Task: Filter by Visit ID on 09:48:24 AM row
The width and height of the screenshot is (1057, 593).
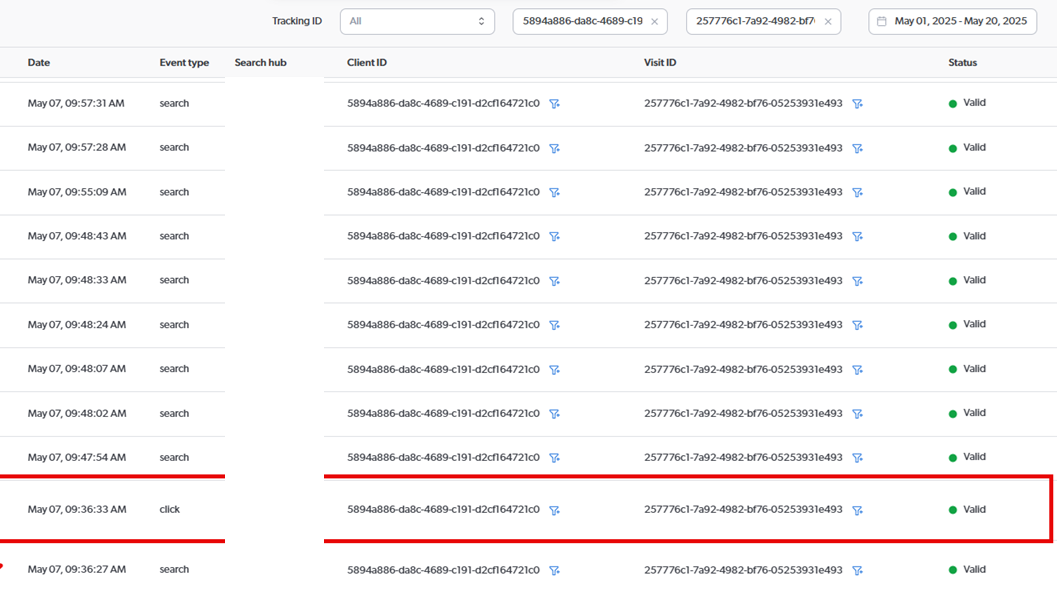Action: [x=857, y=325]
